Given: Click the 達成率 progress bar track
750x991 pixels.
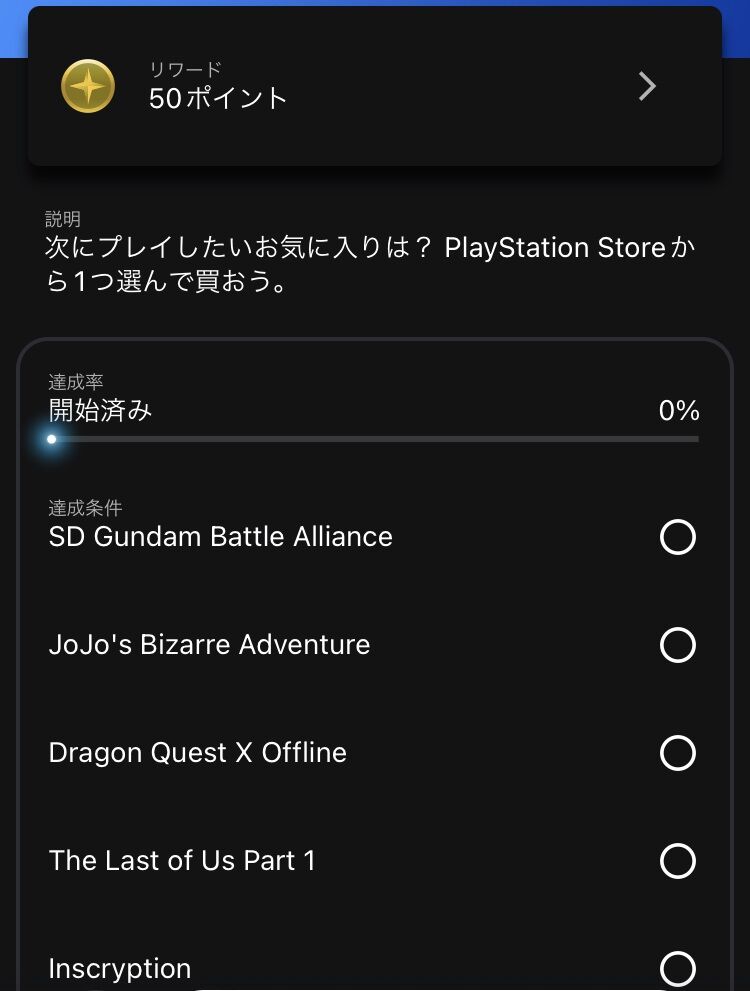Looking at the screenshot, I should point(375,439).
